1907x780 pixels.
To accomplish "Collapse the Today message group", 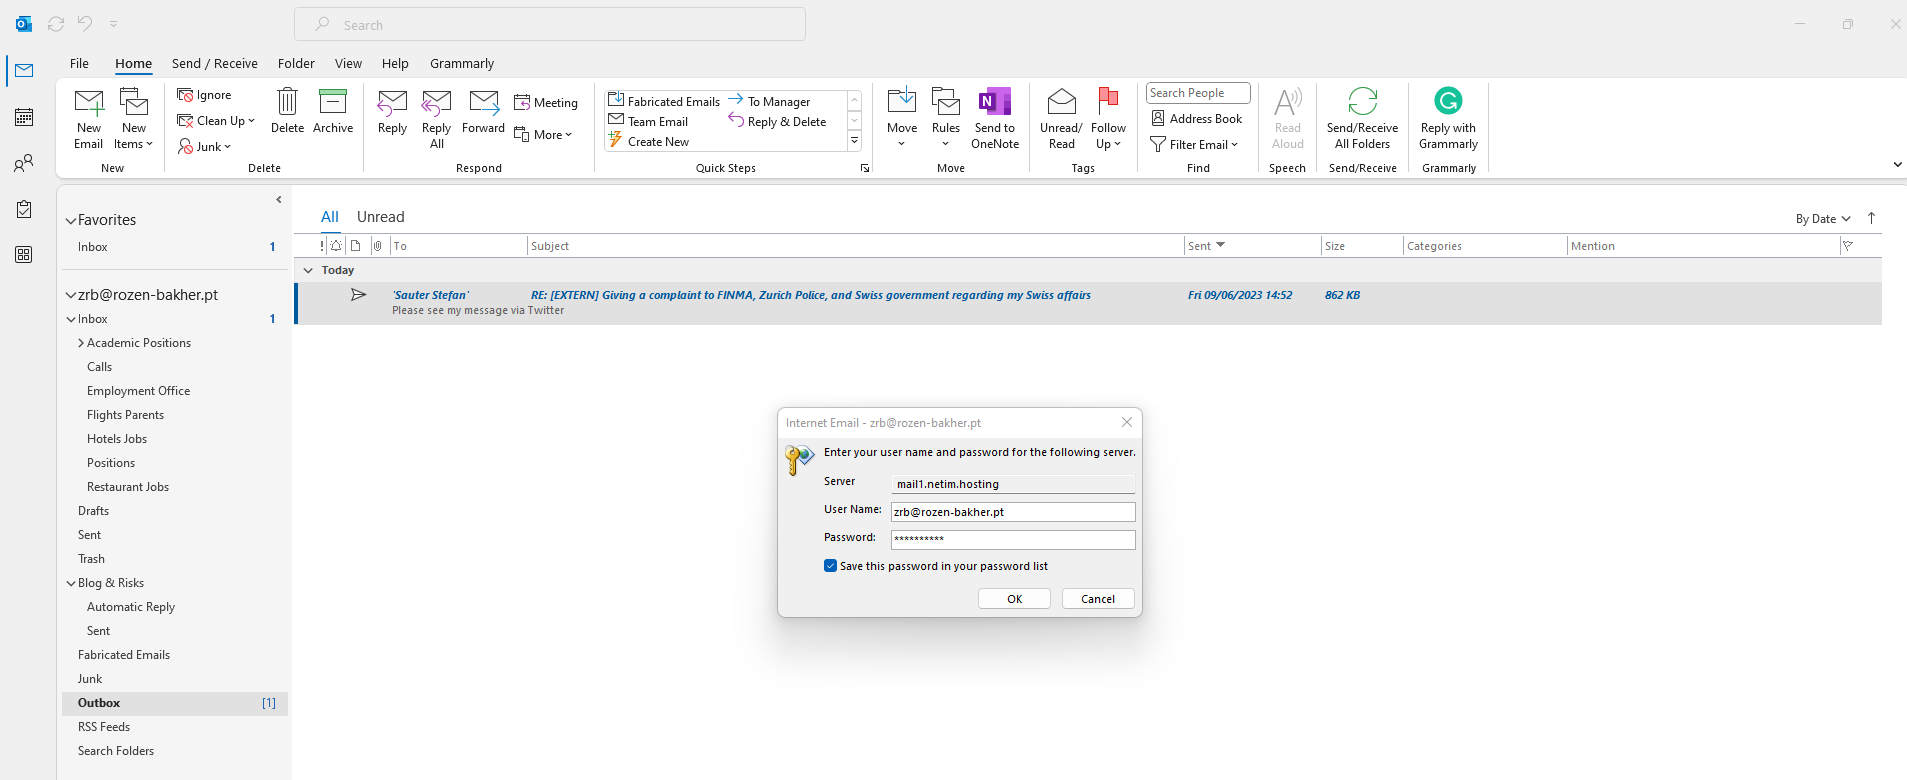I will click(x=308, y=270).
